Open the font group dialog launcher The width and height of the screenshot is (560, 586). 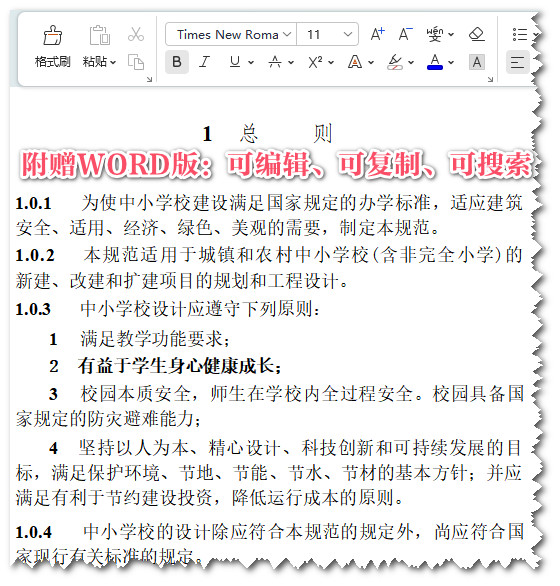point(490,79)
